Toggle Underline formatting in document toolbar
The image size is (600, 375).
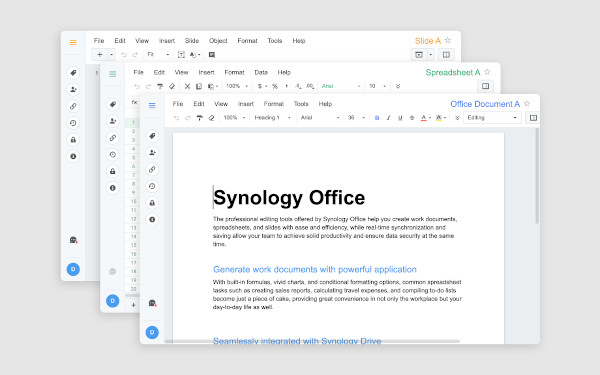click(400, 118)
